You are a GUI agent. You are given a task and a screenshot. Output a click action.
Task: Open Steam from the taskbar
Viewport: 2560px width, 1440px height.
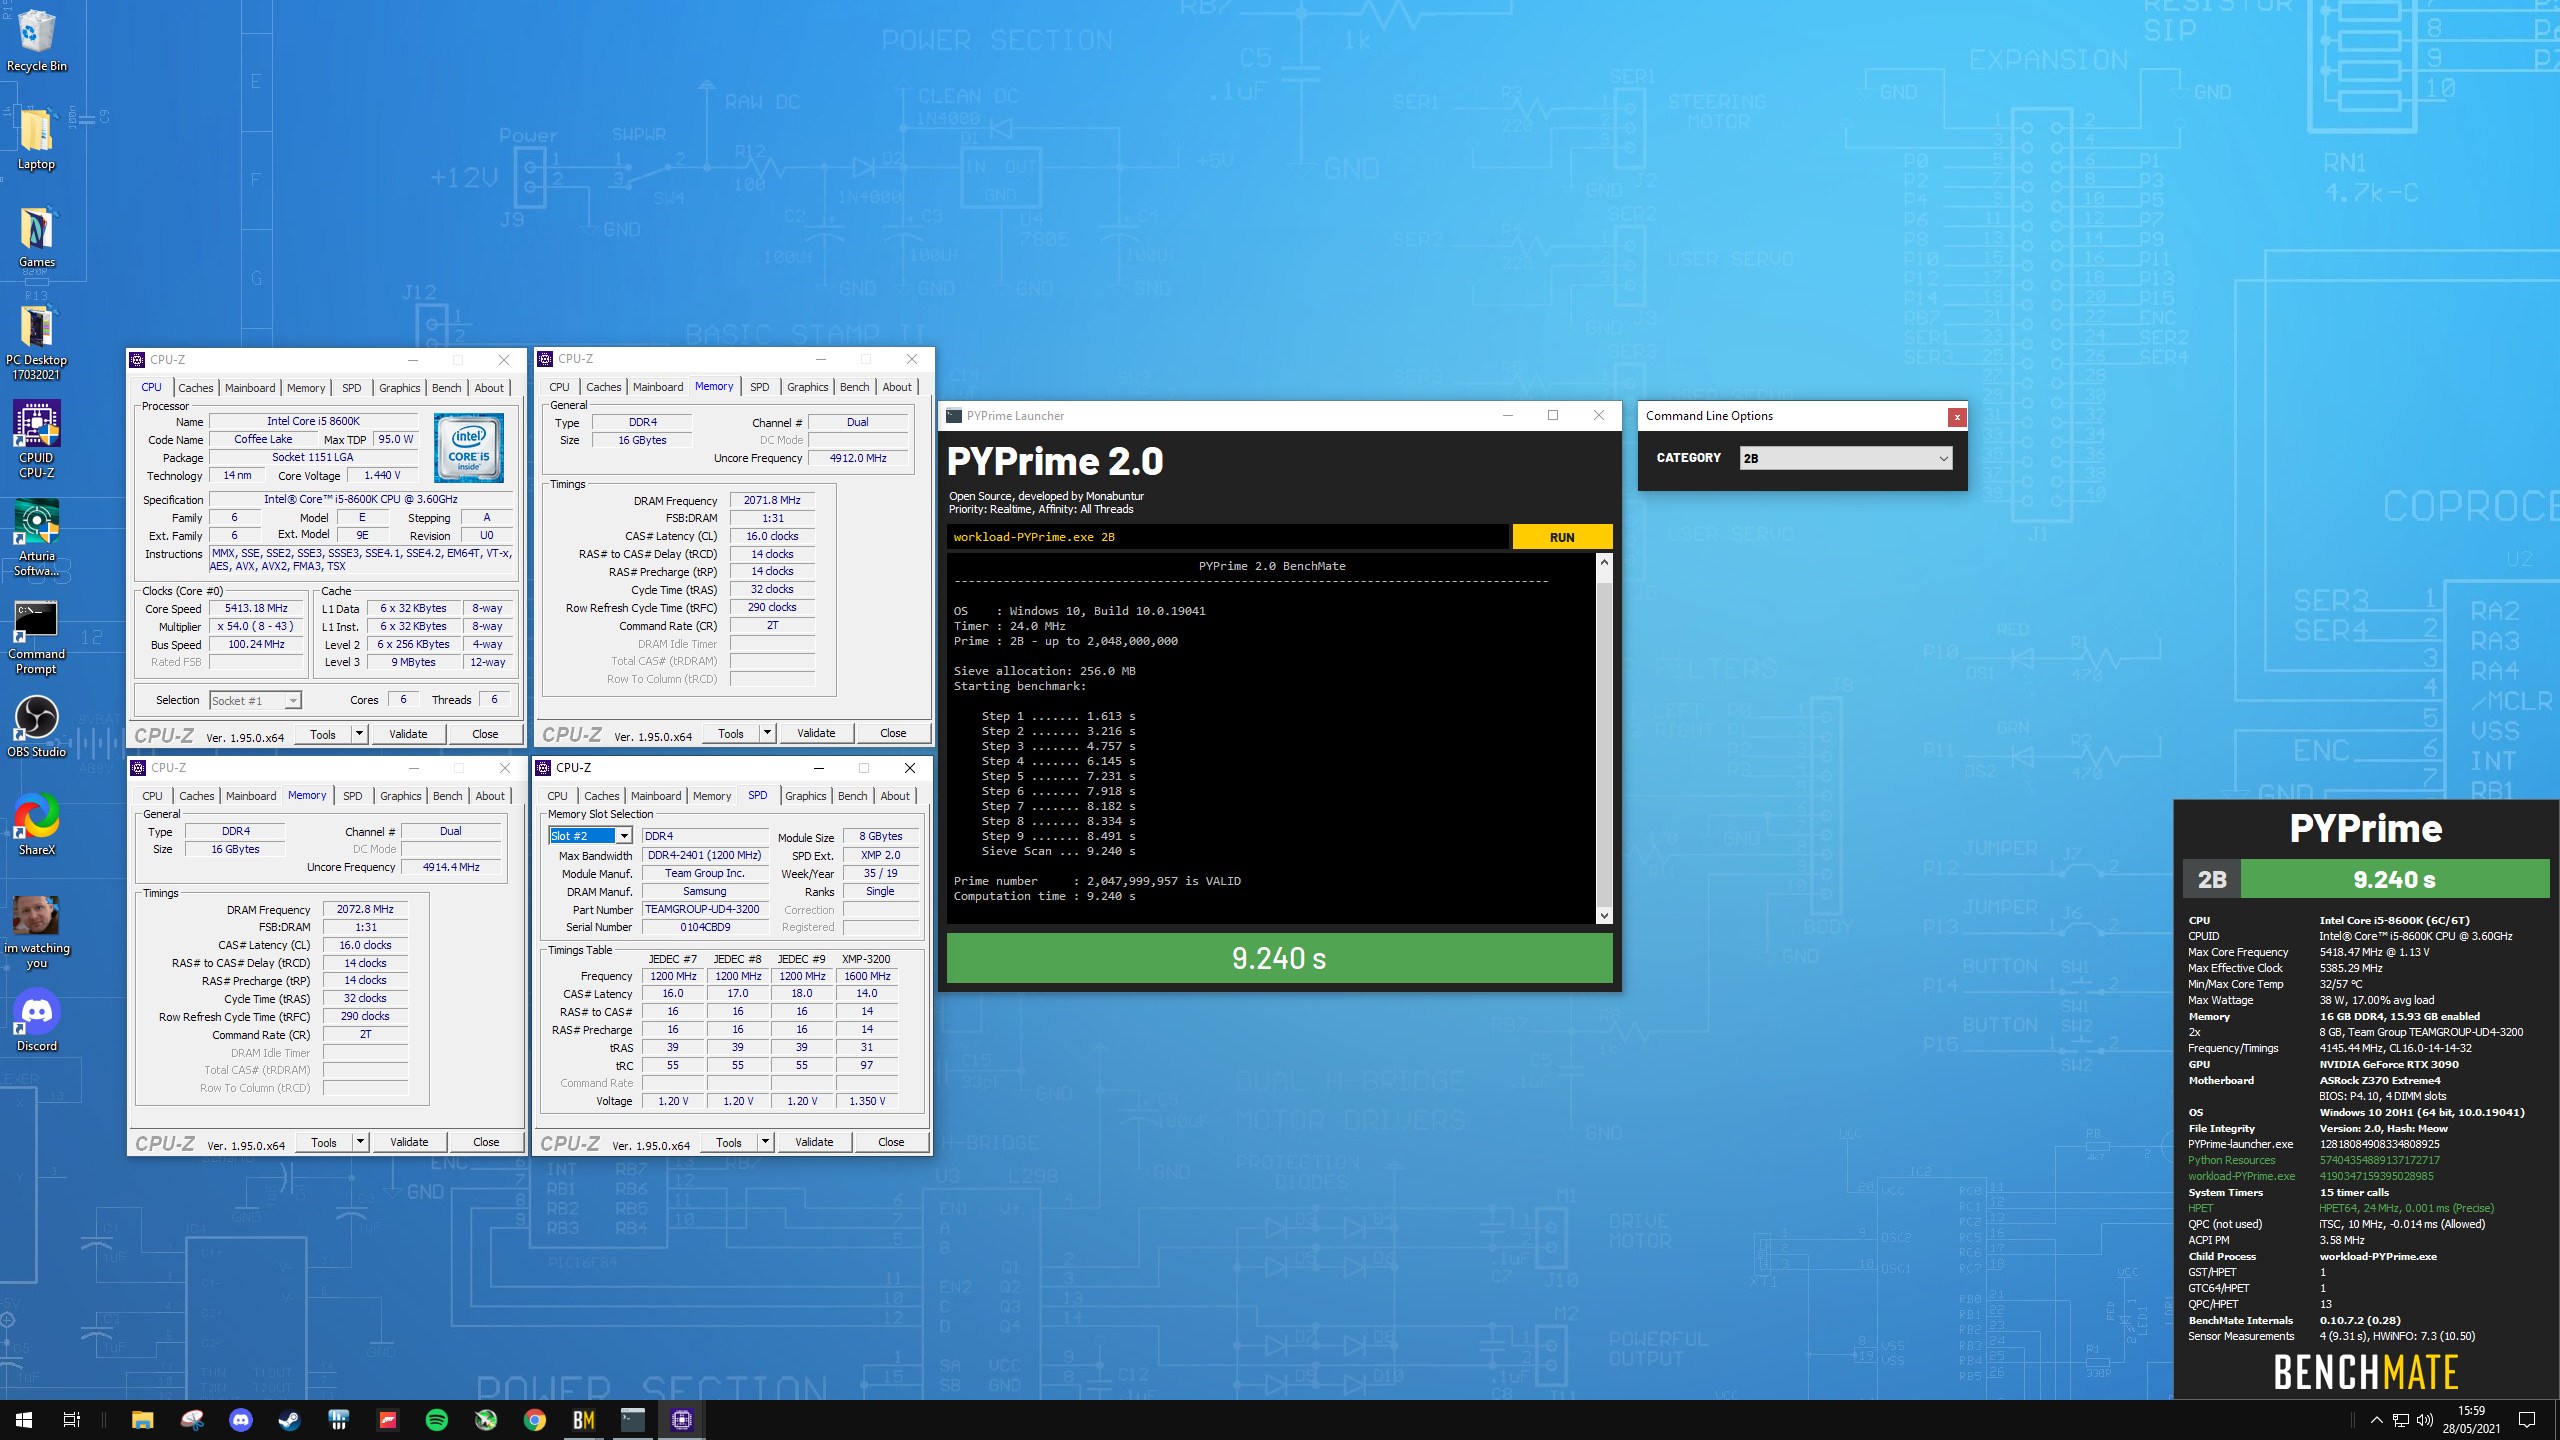point(289,1420)
